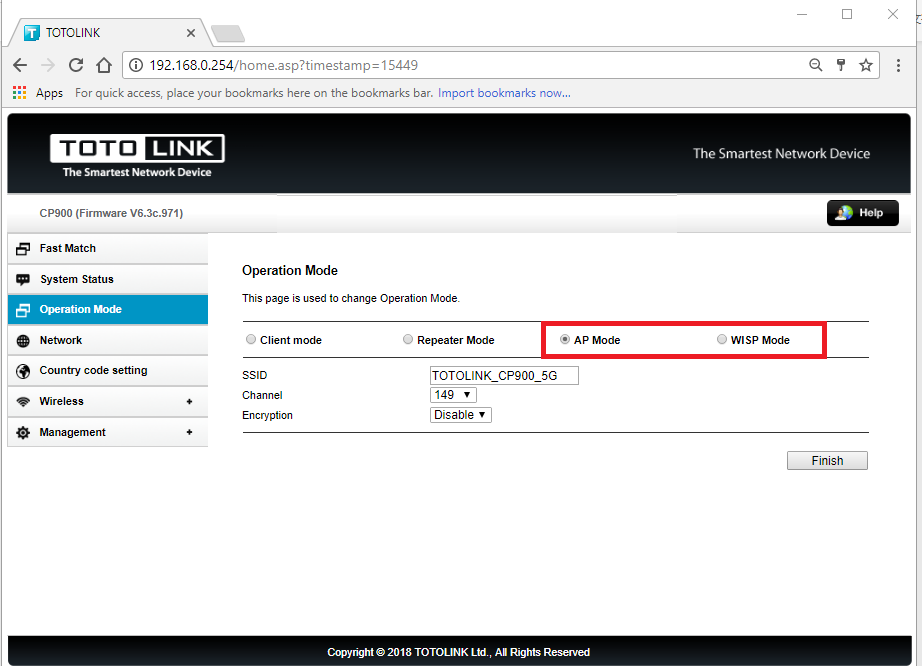Reload the page with the refresh icon

(76, 65)
